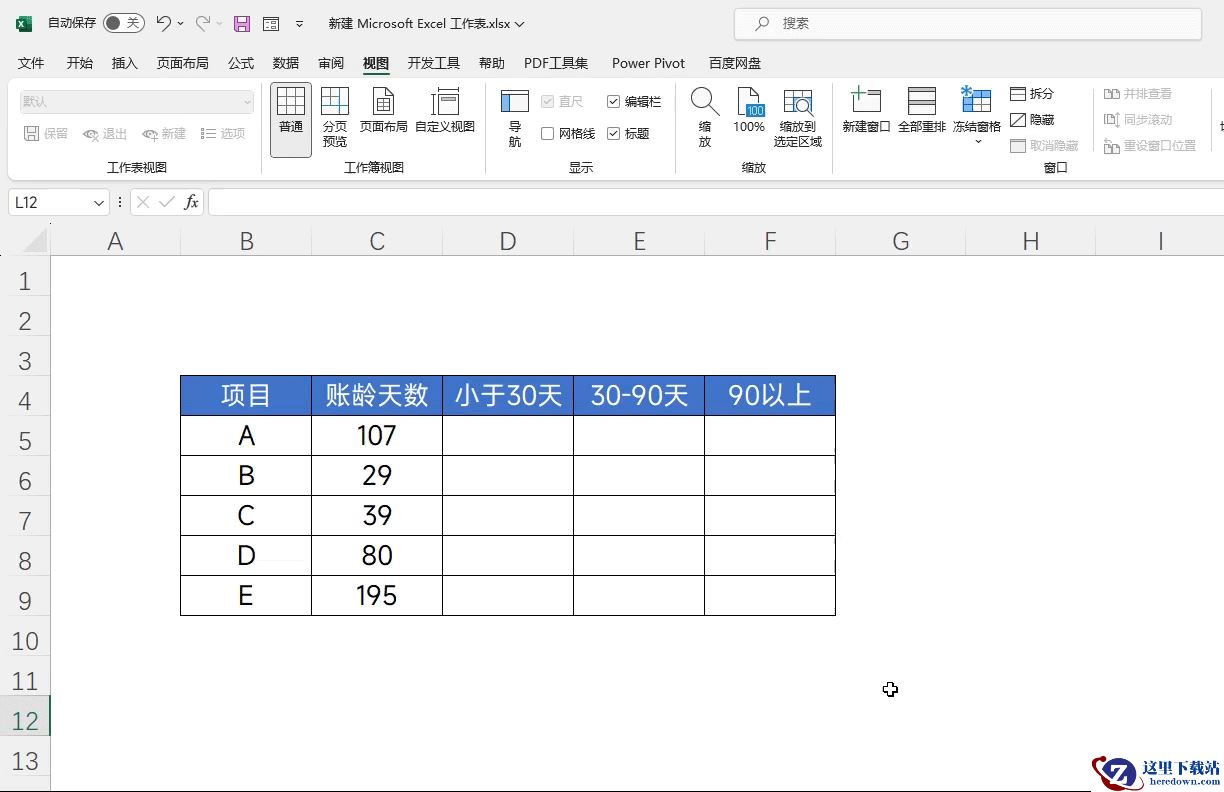Open the Redo history dropdown arrow
1224x792 pixels.
click(x=219, y=23)
